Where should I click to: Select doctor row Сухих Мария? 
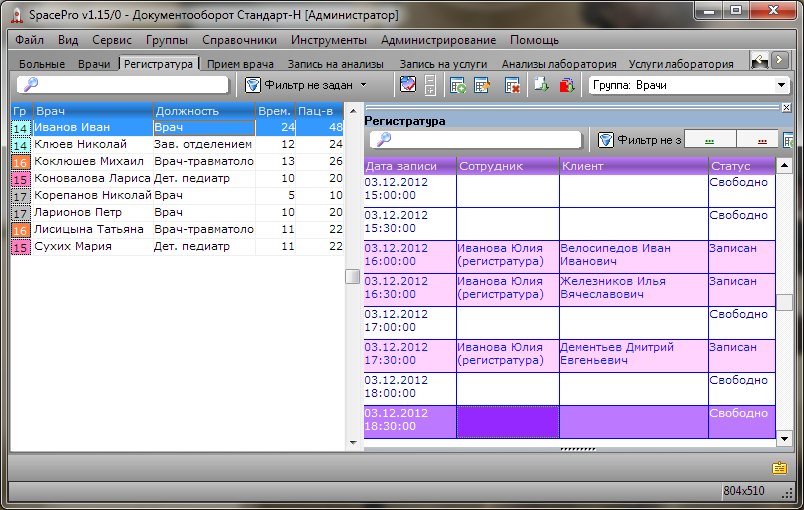coord(177,246)
